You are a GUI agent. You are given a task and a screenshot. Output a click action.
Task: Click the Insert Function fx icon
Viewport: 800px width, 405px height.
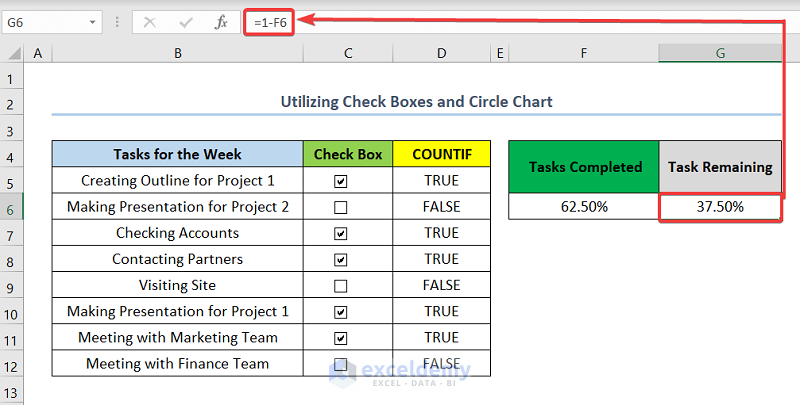pos(221,21)
